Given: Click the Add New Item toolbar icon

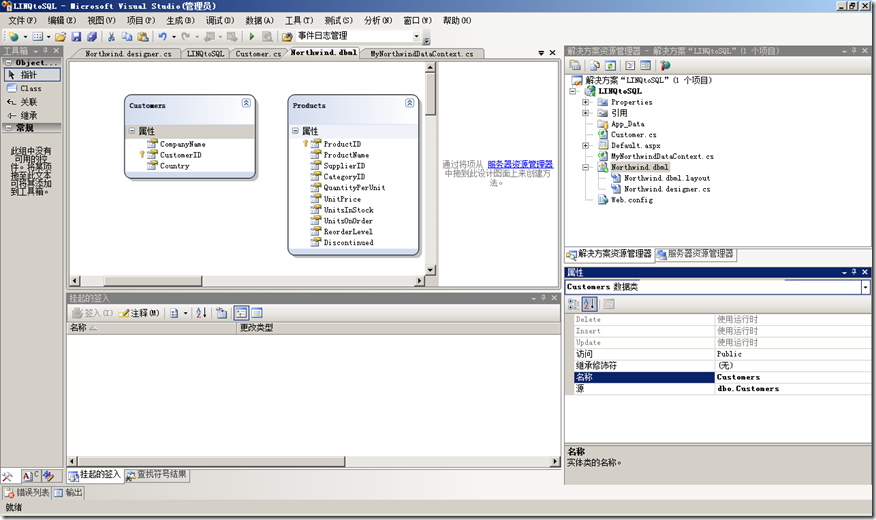Looking at the screenshot, I should point(37,37).
